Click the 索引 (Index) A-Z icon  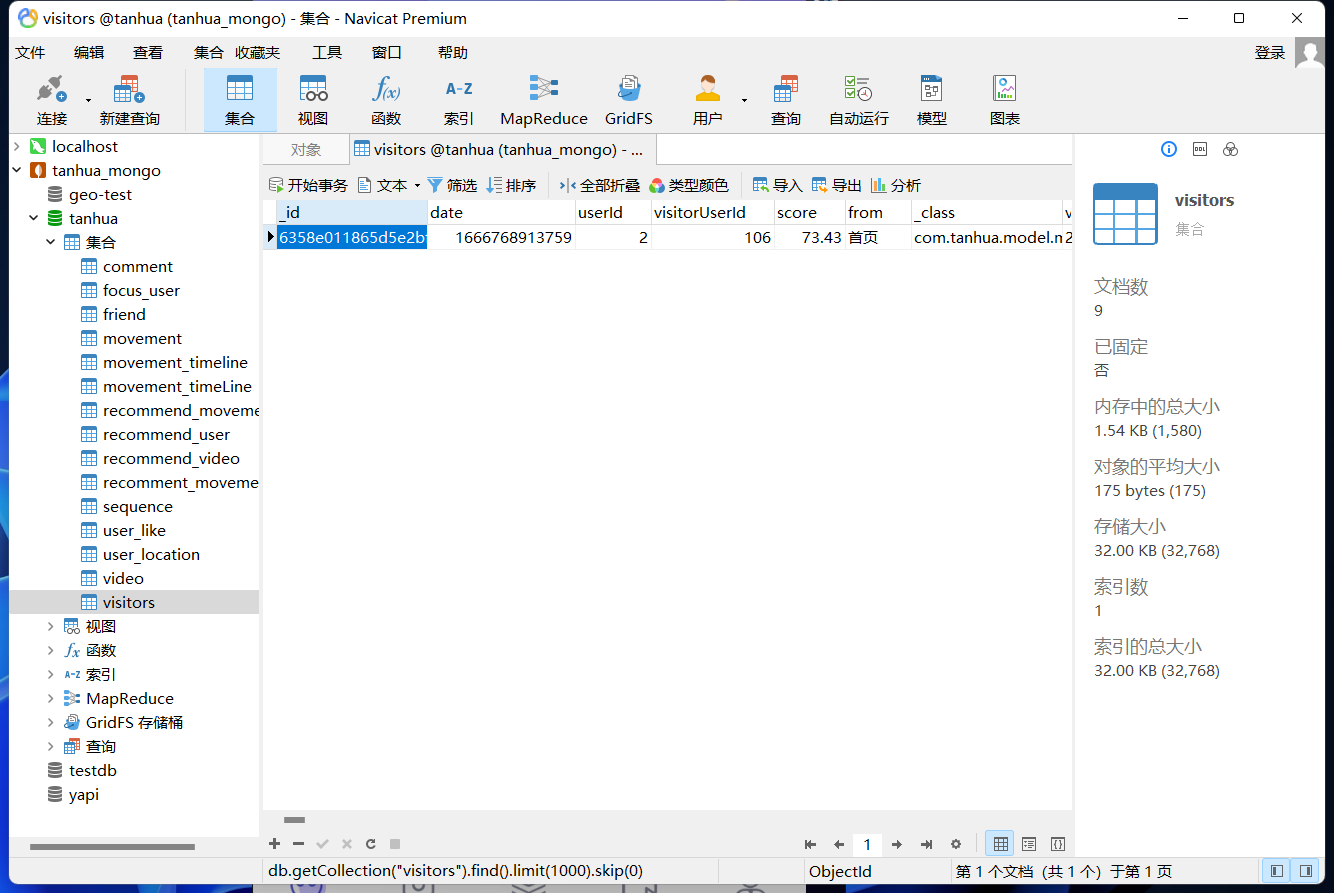[x=459, y=100]
